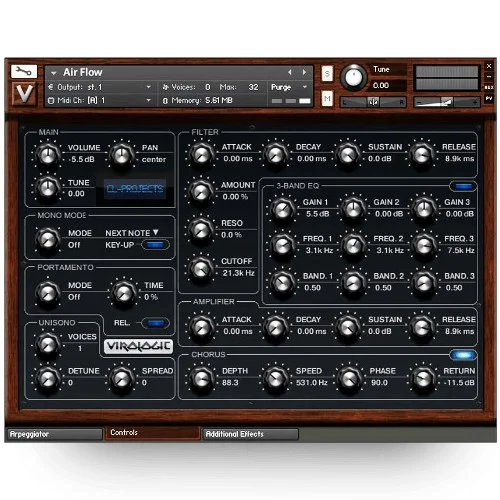Viewport: 500px width, 500px height.
Task: Toggle the REL. switch
Action: tap(155, 323)
